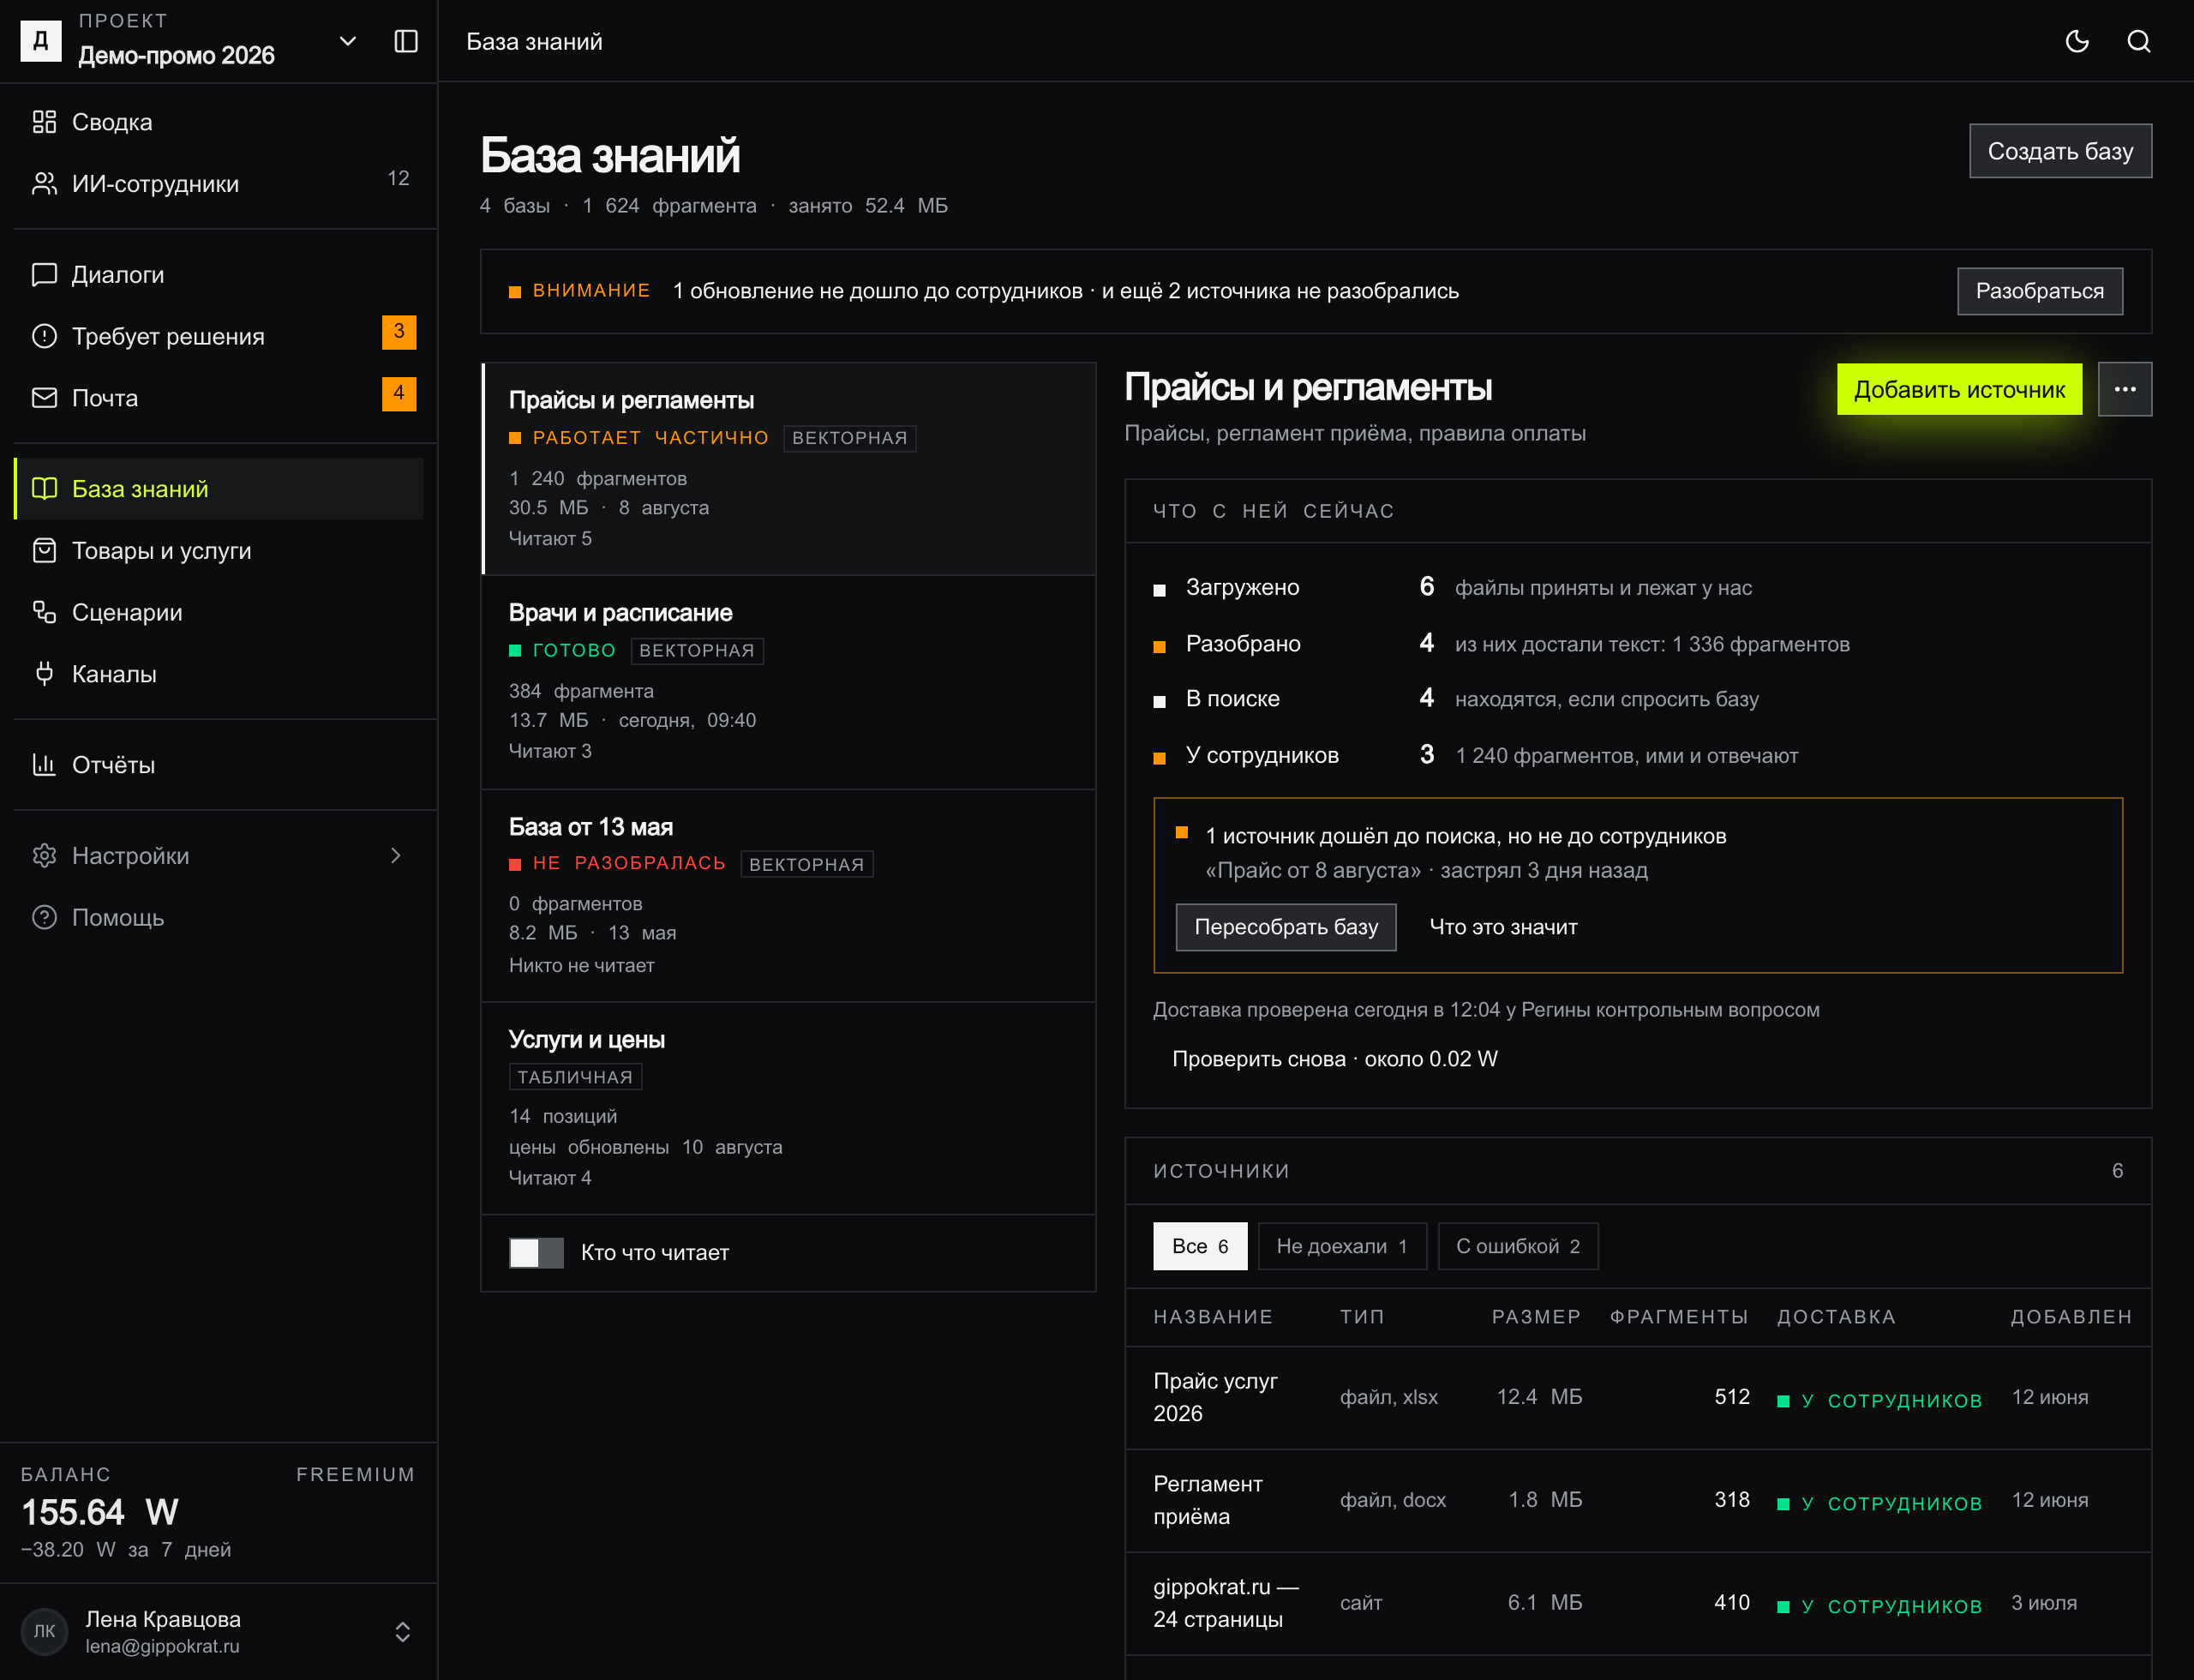Image resolution: width=2194 pixels, height=1680 pixels.
Task: Select the Не доехали 1 filter
Action: [x=1341, y=1246]
